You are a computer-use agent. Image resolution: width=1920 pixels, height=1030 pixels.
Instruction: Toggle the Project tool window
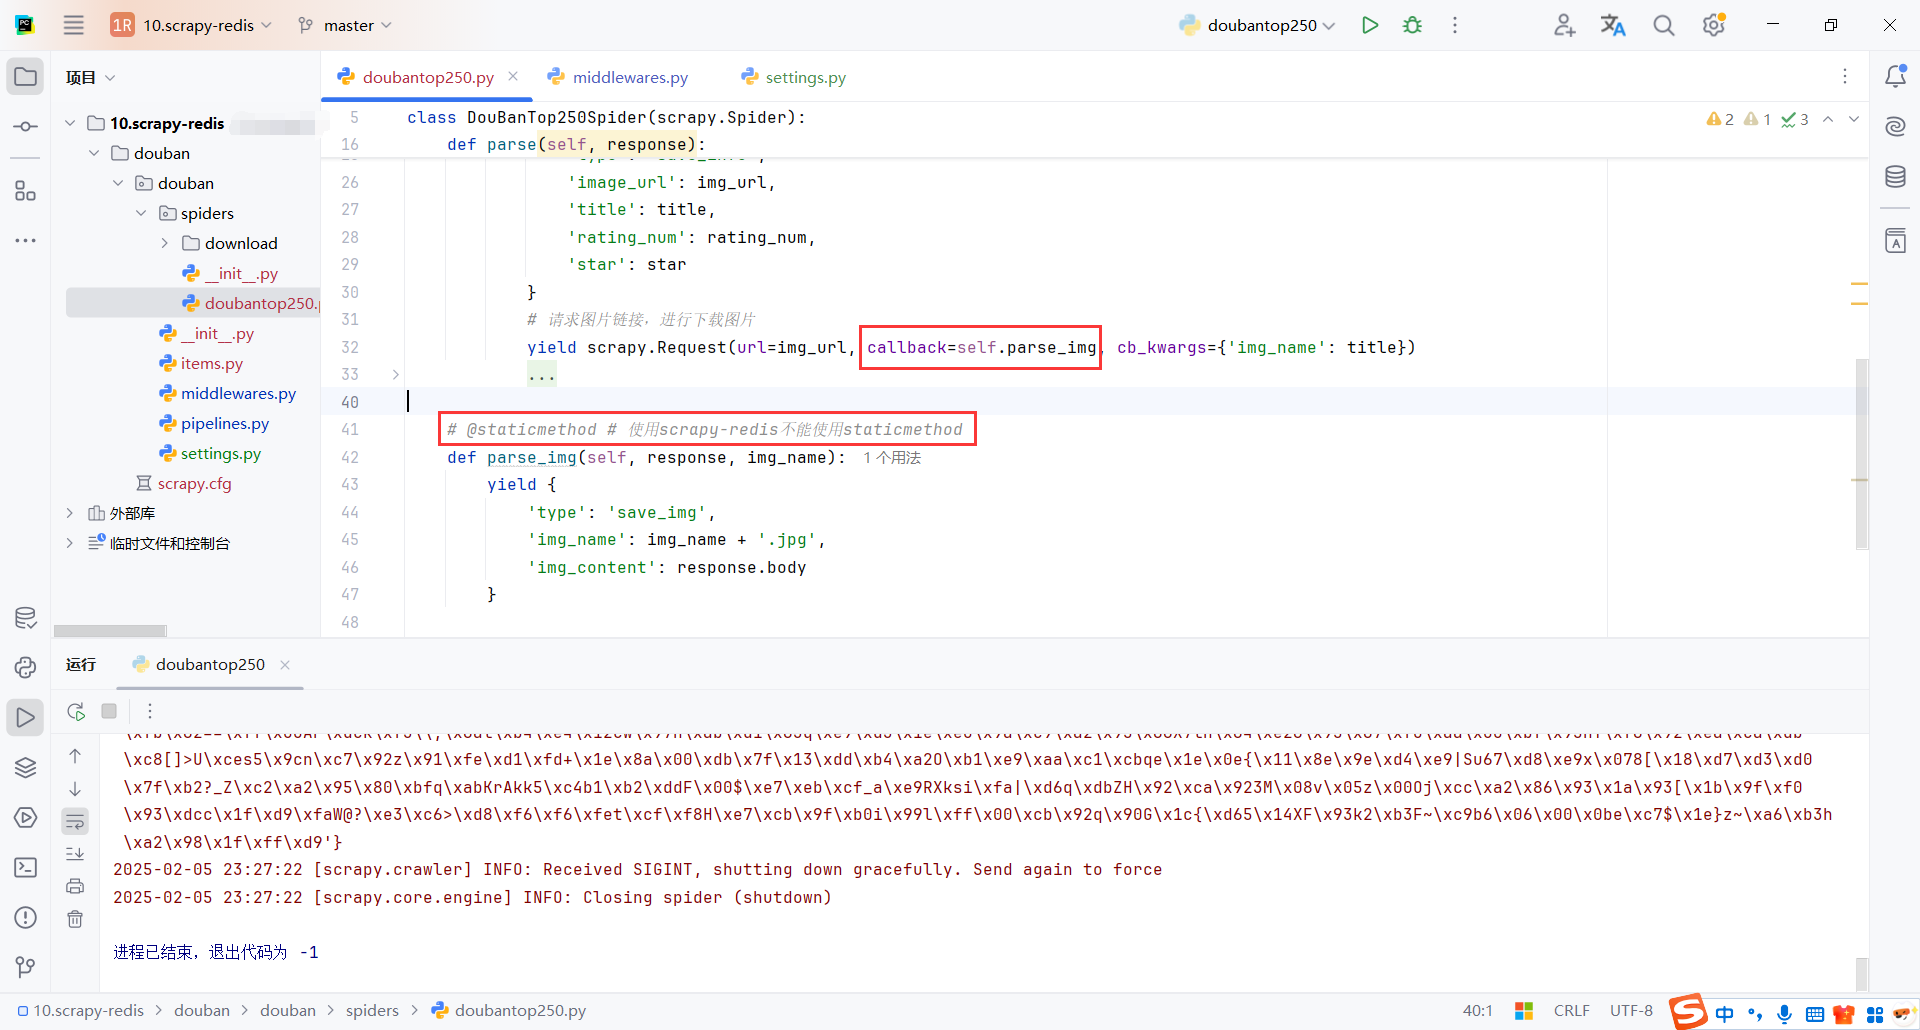[25, 77]
